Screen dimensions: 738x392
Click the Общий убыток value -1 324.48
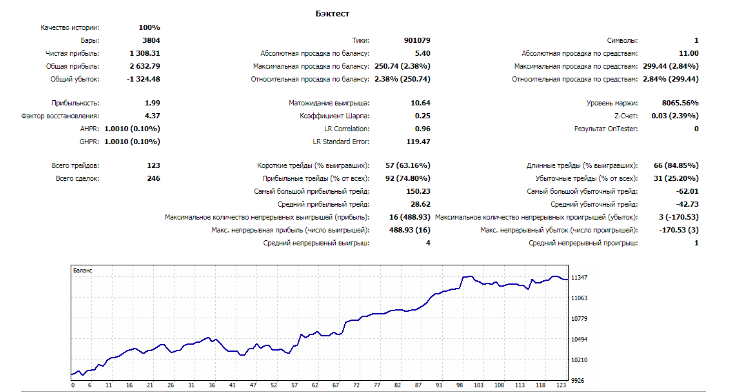pyautogui.click(x=144, y=80)
